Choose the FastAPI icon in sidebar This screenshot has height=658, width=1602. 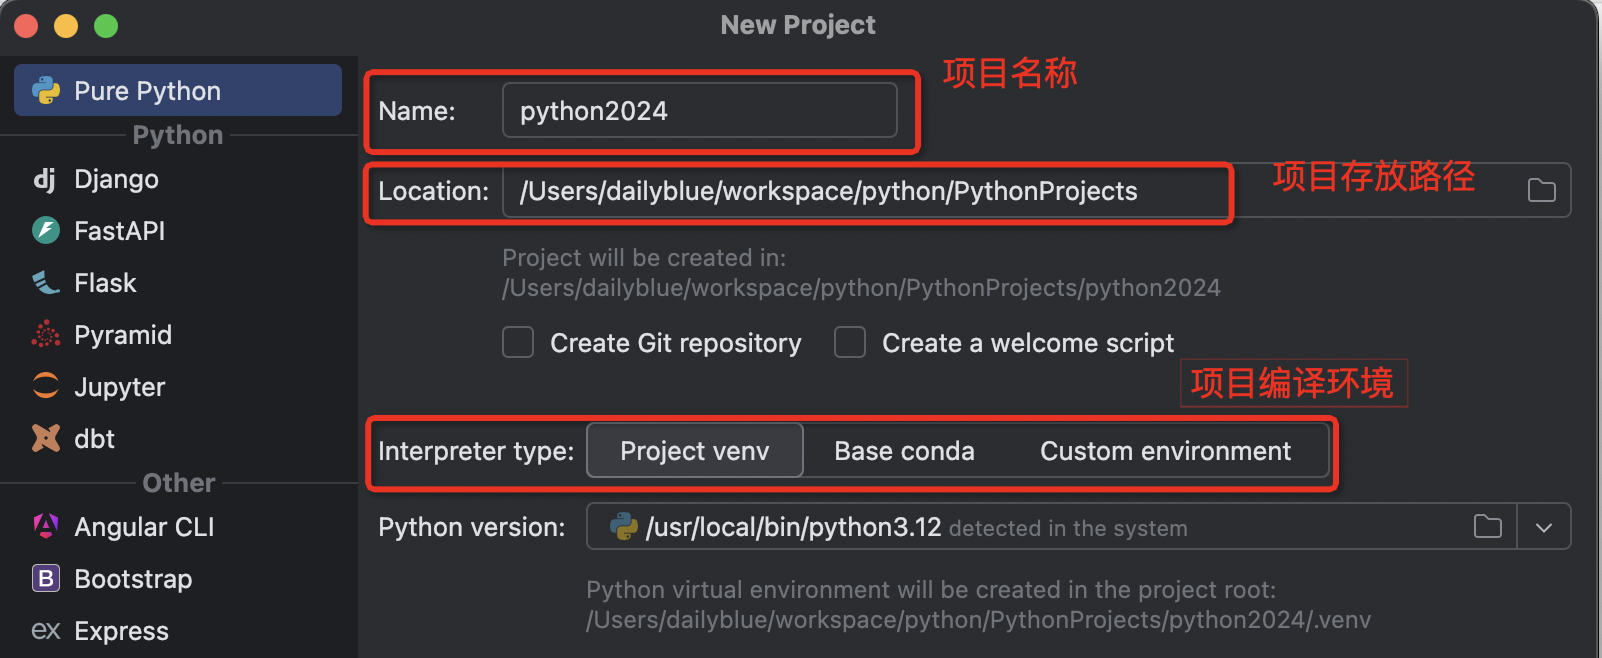(46, 231)
